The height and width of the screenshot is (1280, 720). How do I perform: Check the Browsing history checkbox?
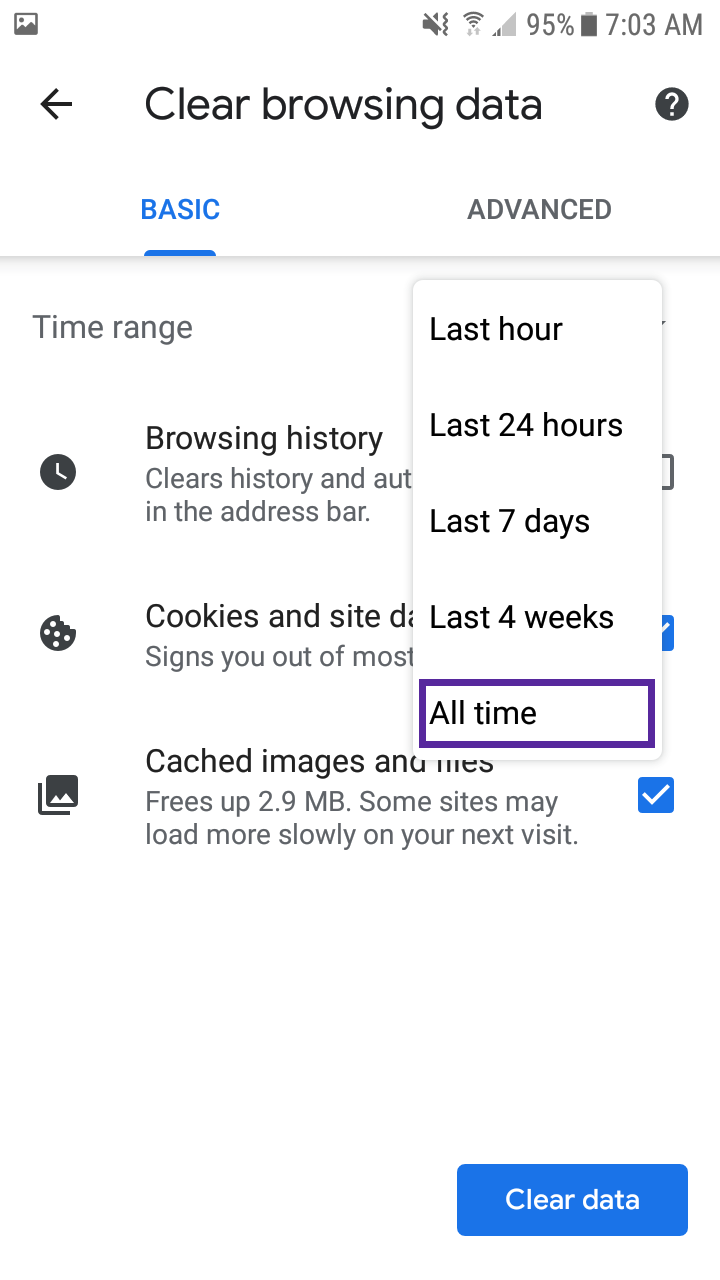(x=667, y=471)
